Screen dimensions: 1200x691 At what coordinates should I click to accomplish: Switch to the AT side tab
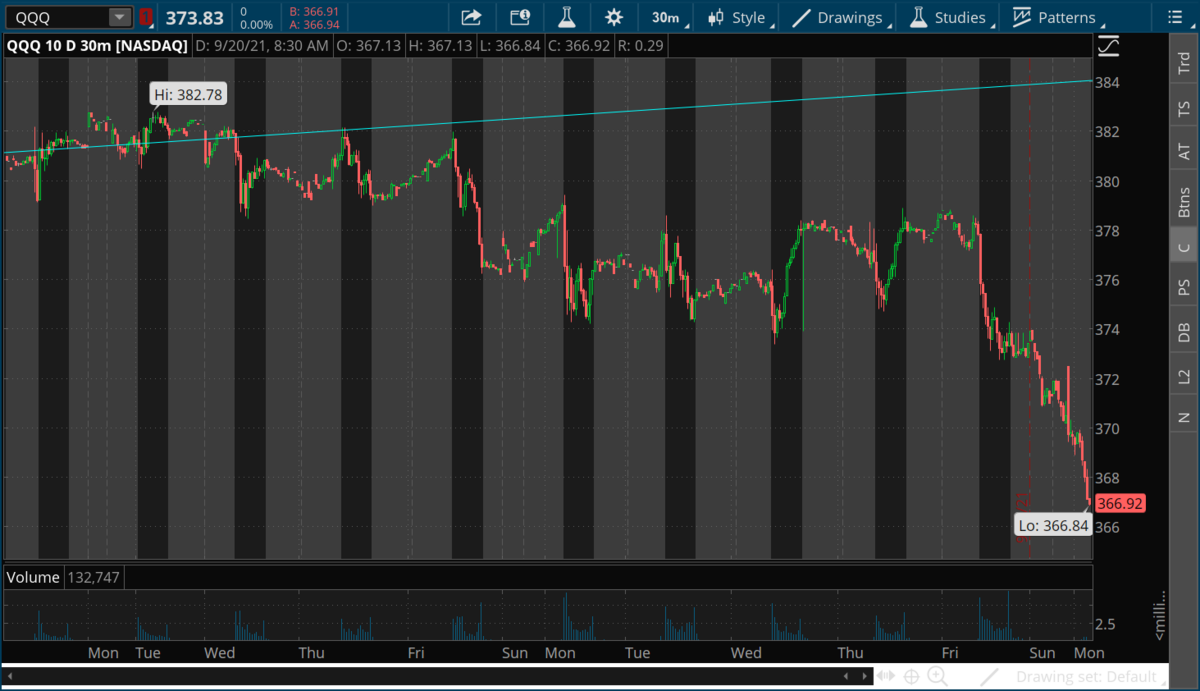pos(1184,152)
